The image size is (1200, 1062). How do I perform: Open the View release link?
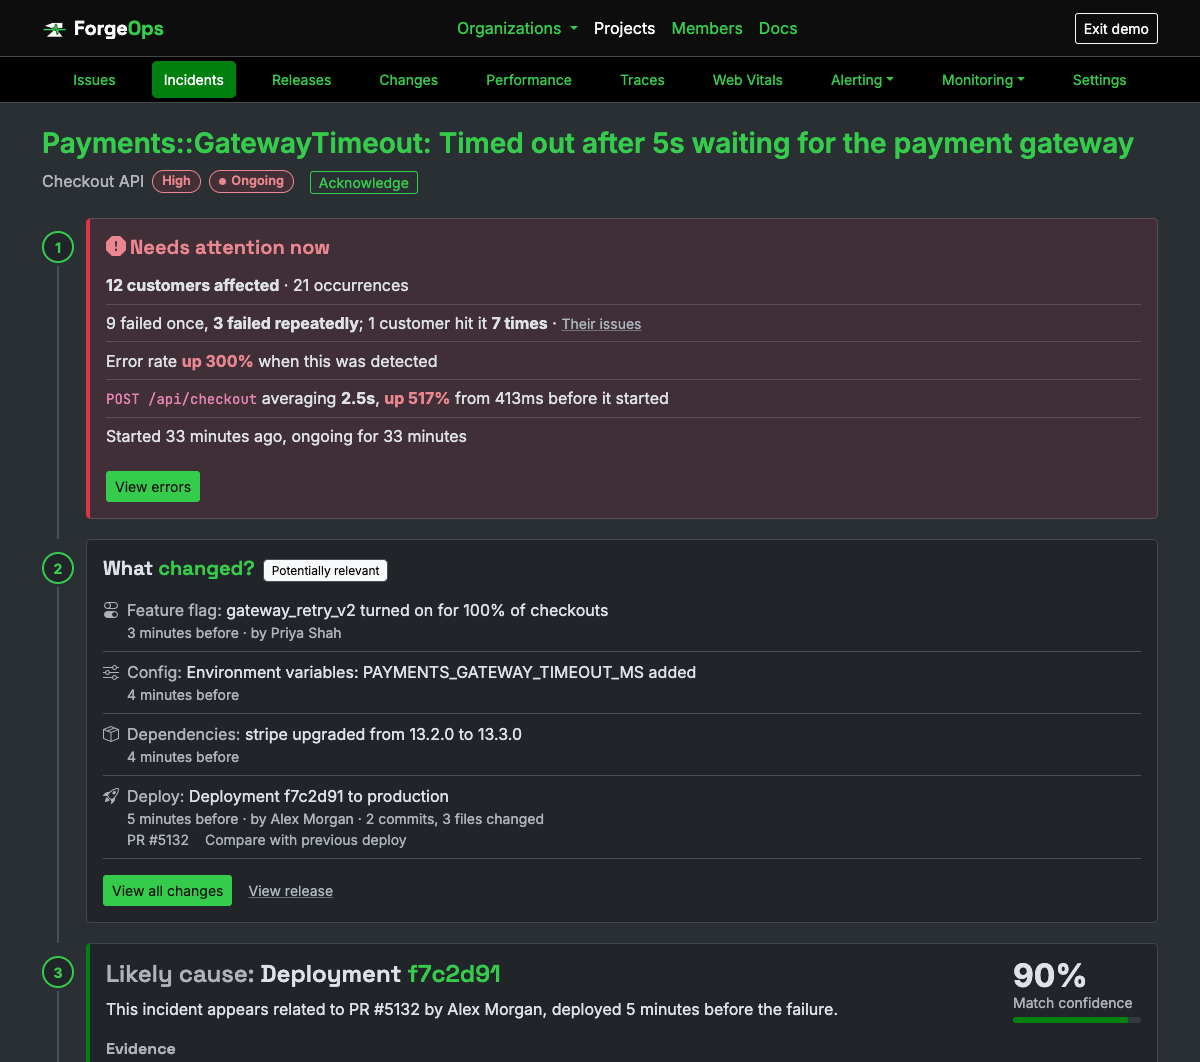tap(291, 891)
